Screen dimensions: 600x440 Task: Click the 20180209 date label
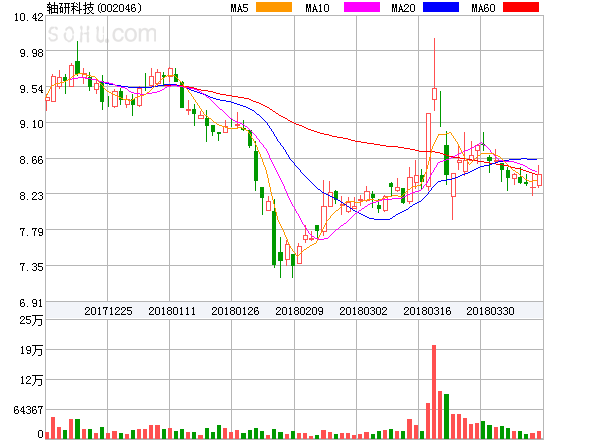[x=299, y=311]
